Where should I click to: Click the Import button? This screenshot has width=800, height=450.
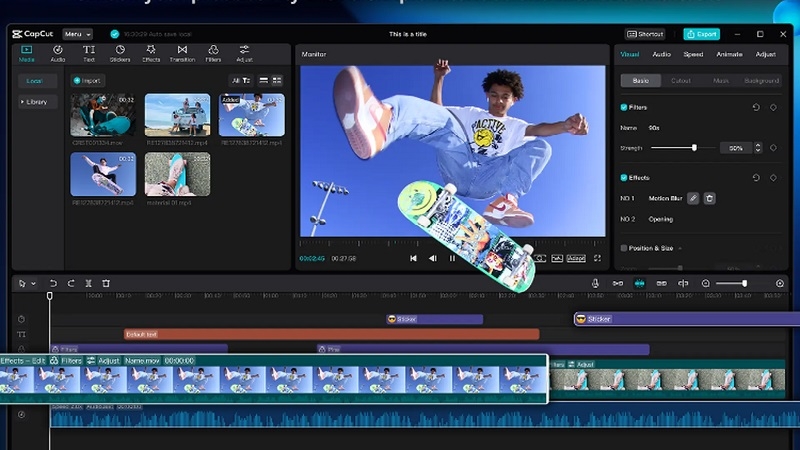point(88,80)
